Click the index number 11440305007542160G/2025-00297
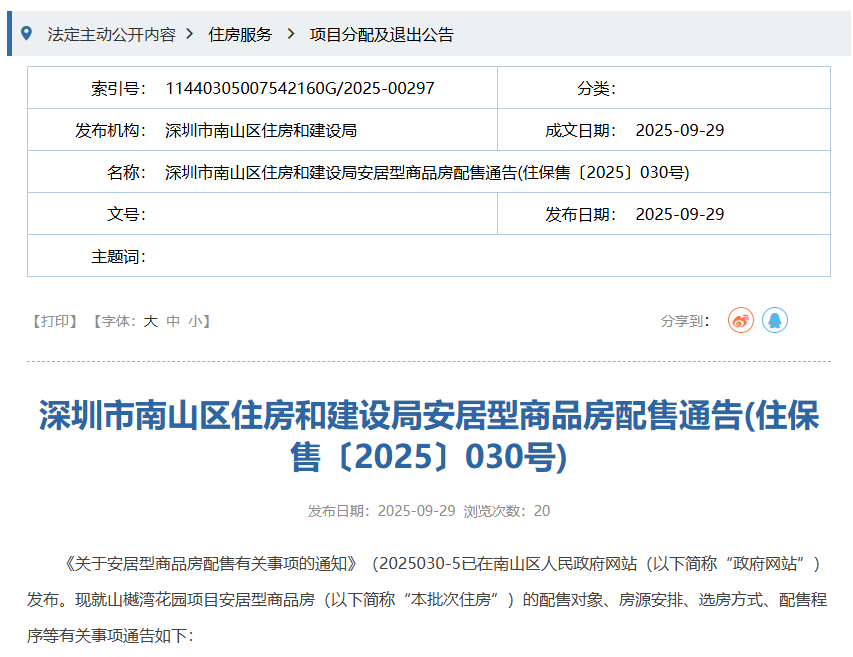The width and height of the screenshot is (853, 657). [x=300, y=88]
